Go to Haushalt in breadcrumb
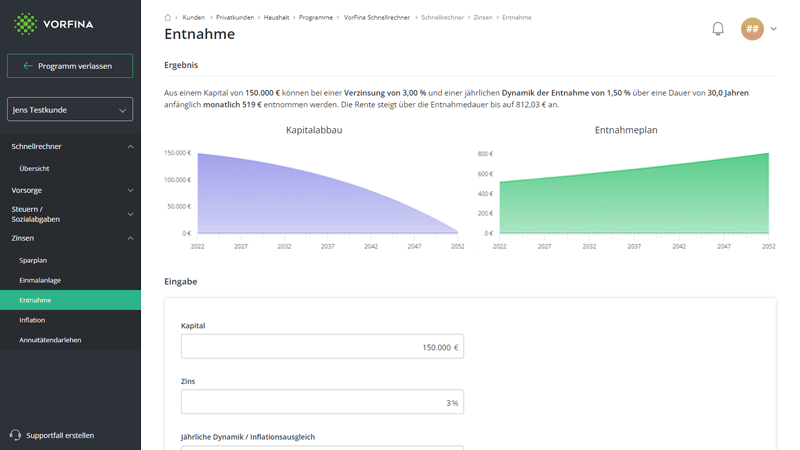 click(277, 17)
